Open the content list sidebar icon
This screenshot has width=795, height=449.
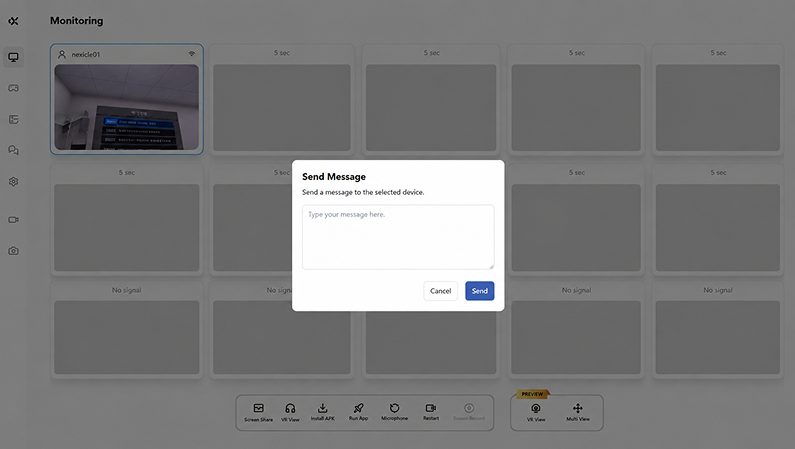point(13,120)
